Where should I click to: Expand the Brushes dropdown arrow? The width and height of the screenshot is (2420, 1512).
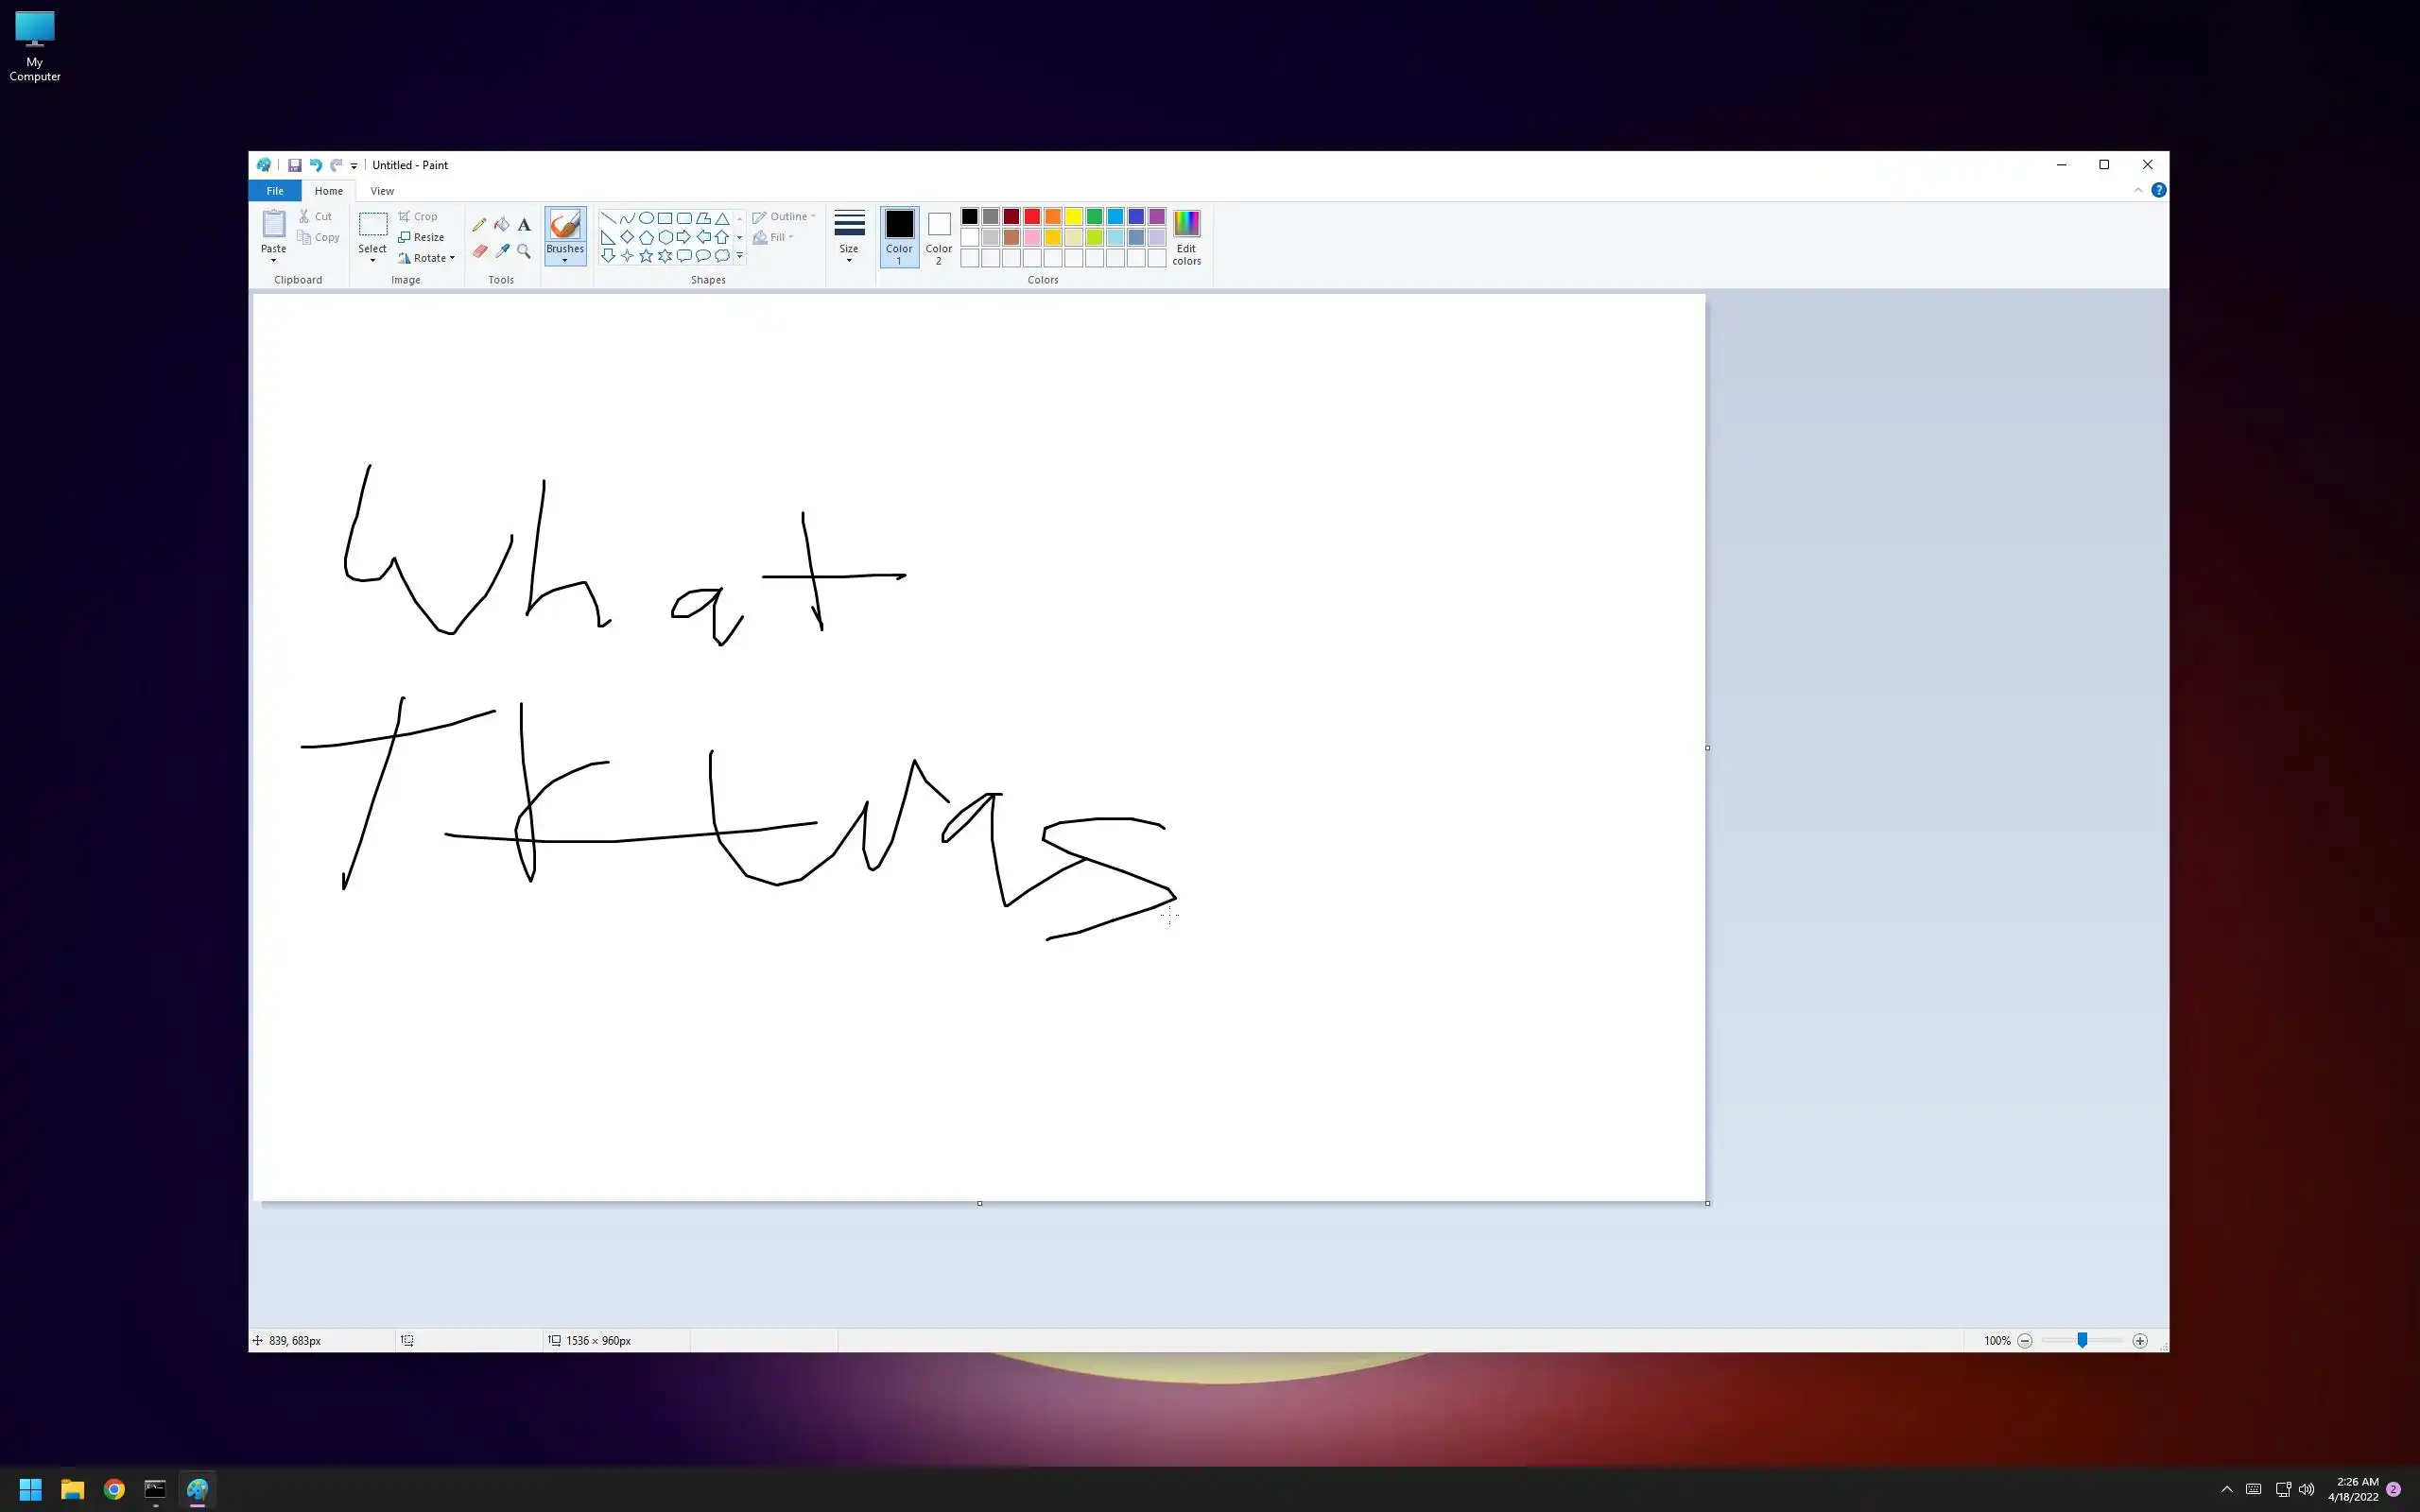pos(565,261)
